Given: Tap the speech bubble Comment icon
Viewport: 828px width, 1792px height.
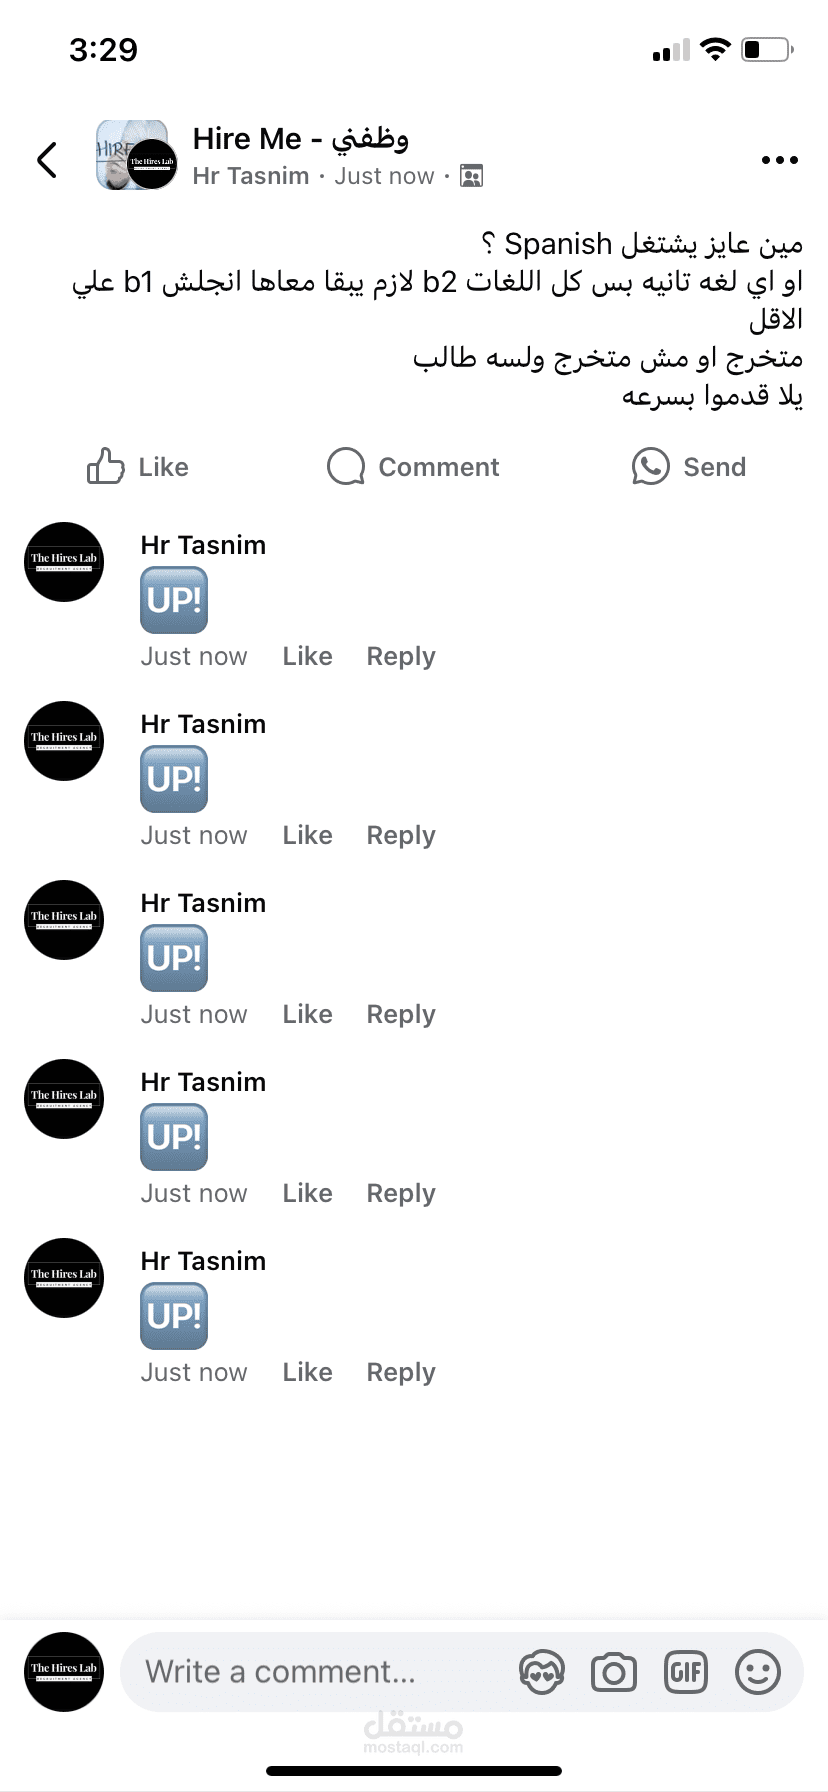Looking at the screenshot, I should click(x=346, y=466).
